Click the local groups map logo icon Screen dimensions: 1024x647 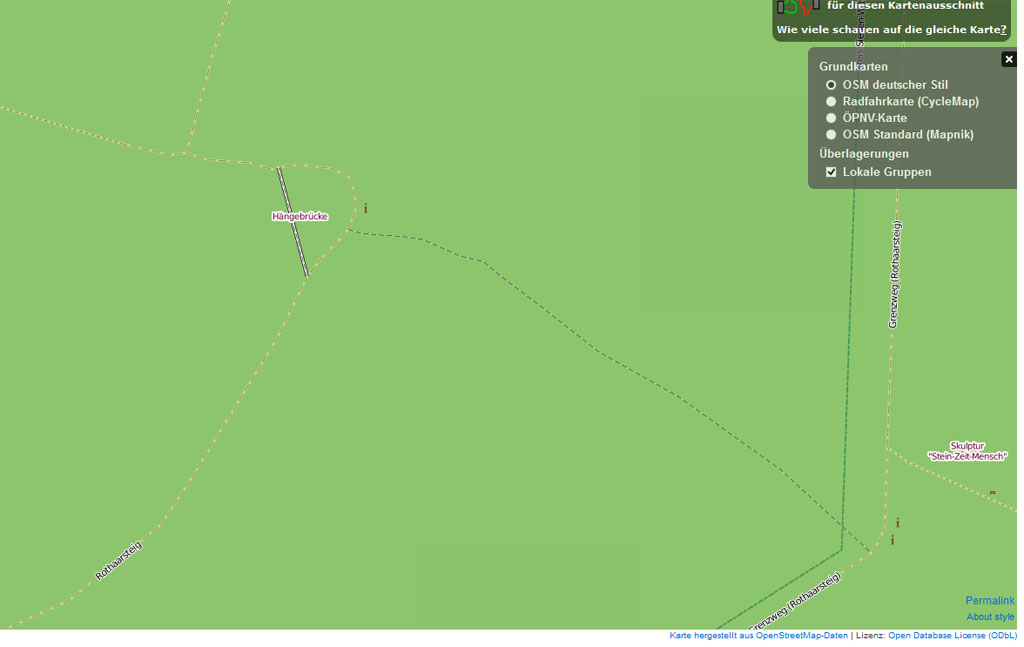tap(798, 6)
